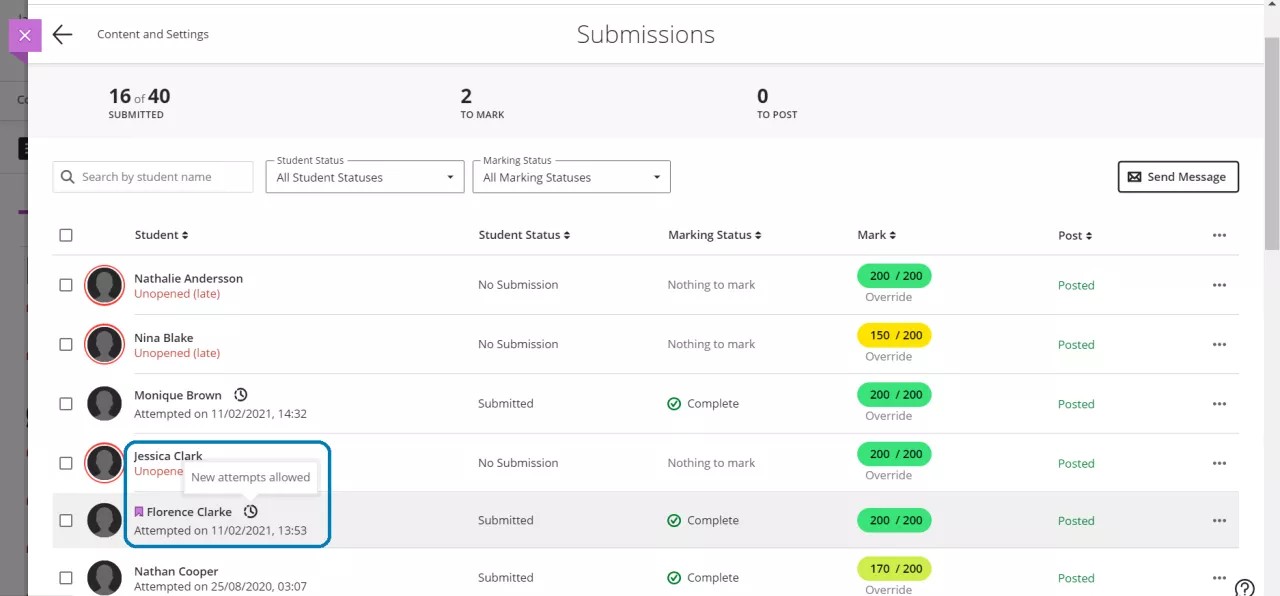Screen dimensions: 1280x596
Task: Close the panel with purple X button
Action: tap(25, 35)
